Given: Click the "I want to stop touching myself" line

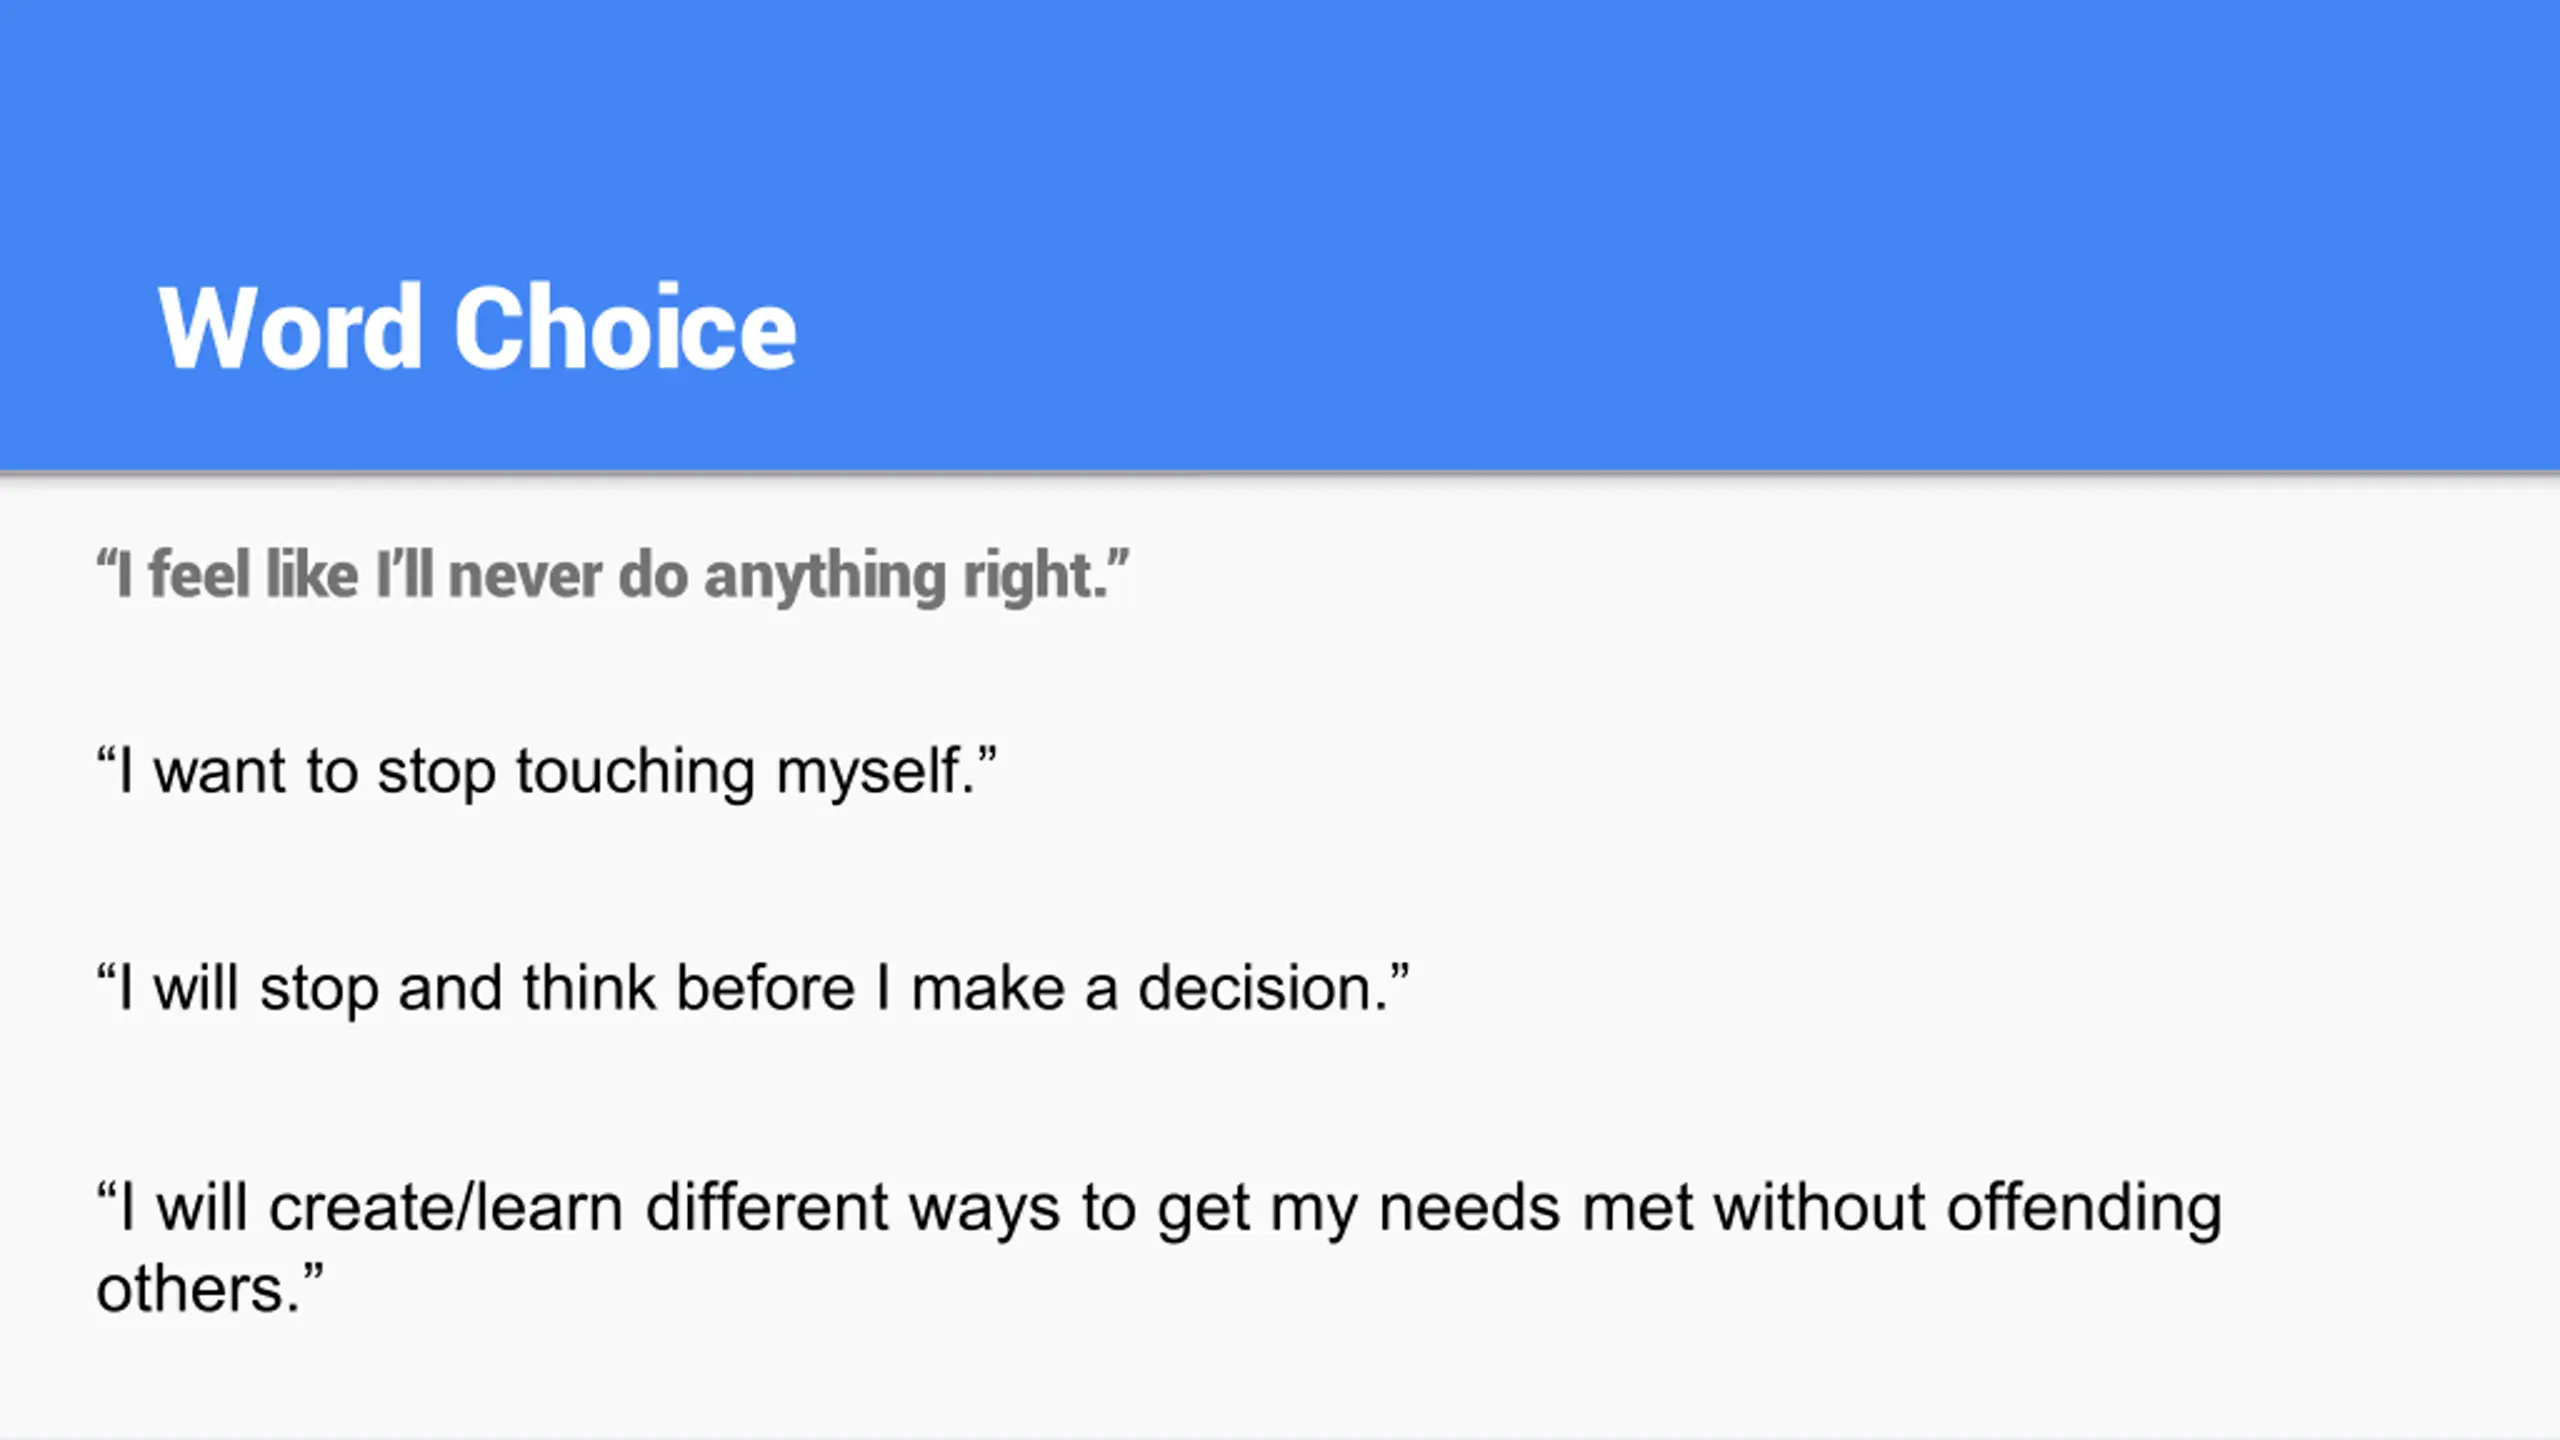Looking at the screenshot, I should 546,772.
